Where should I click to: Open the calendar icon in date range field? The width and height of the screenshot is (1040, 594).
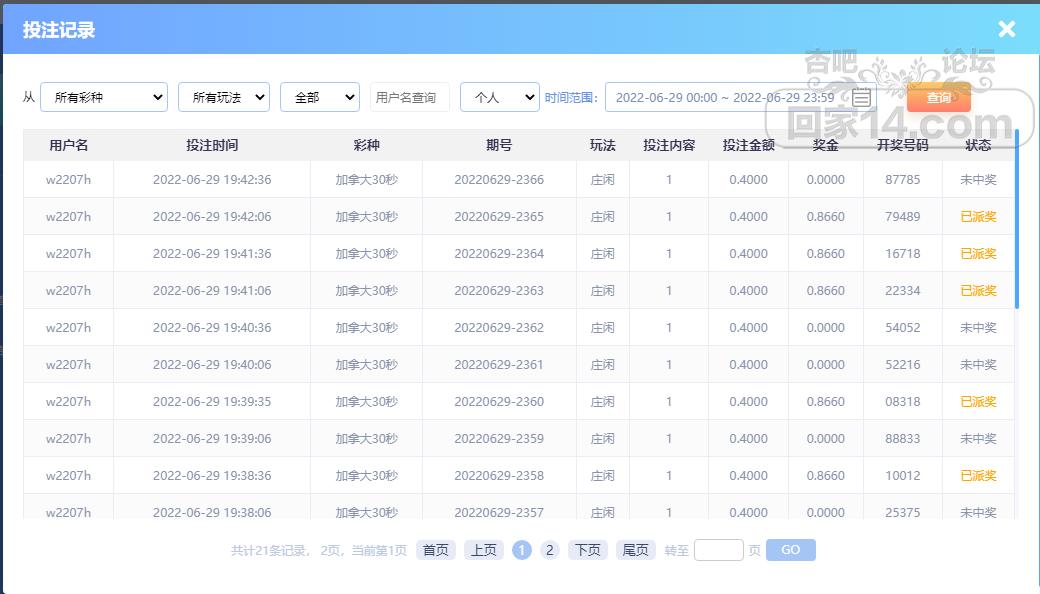click(x=861, y=98)
